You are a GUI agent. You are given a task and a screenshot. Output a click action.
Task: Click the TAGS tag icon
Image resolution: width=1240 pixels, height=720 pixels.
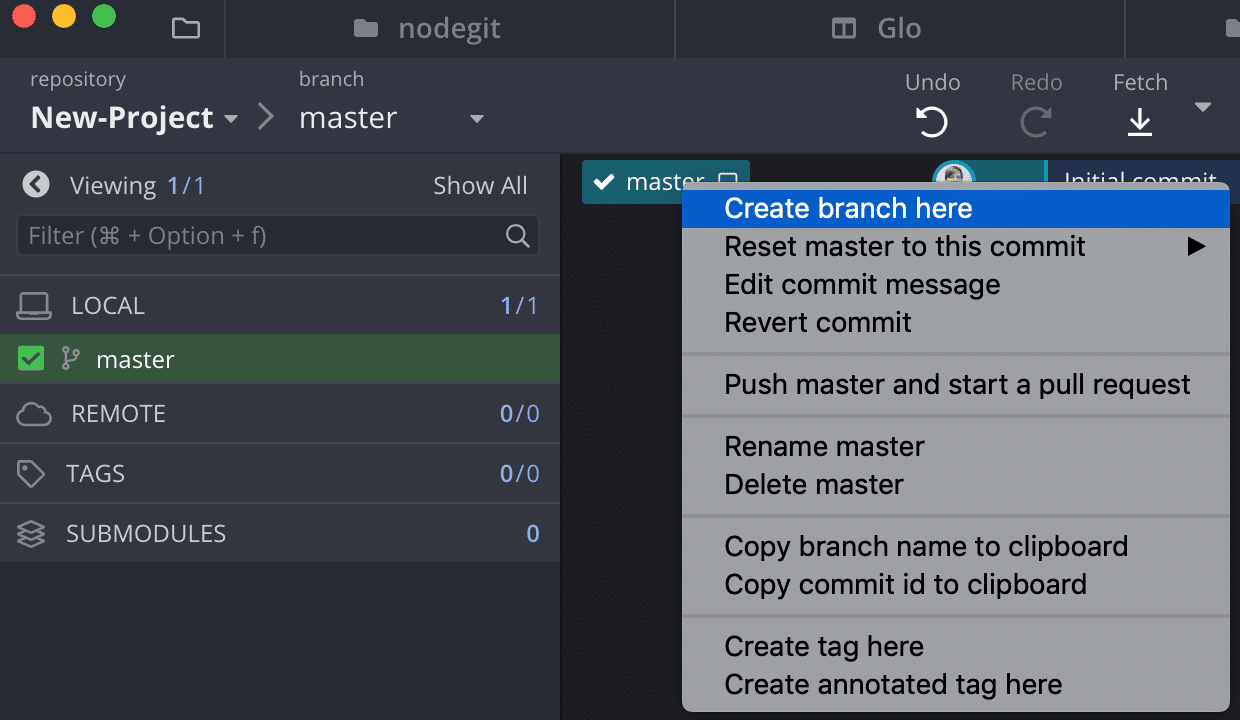pos(33,473)
